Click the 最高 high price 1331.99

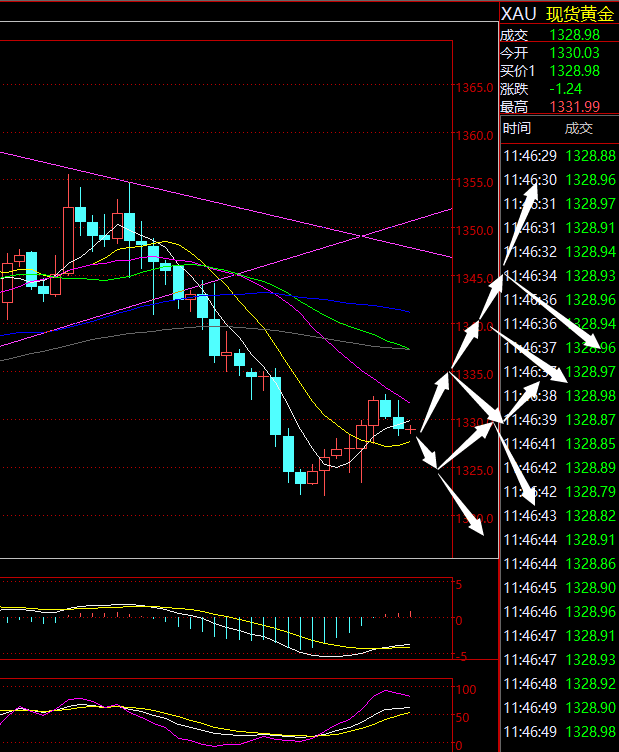coord(574,106)
